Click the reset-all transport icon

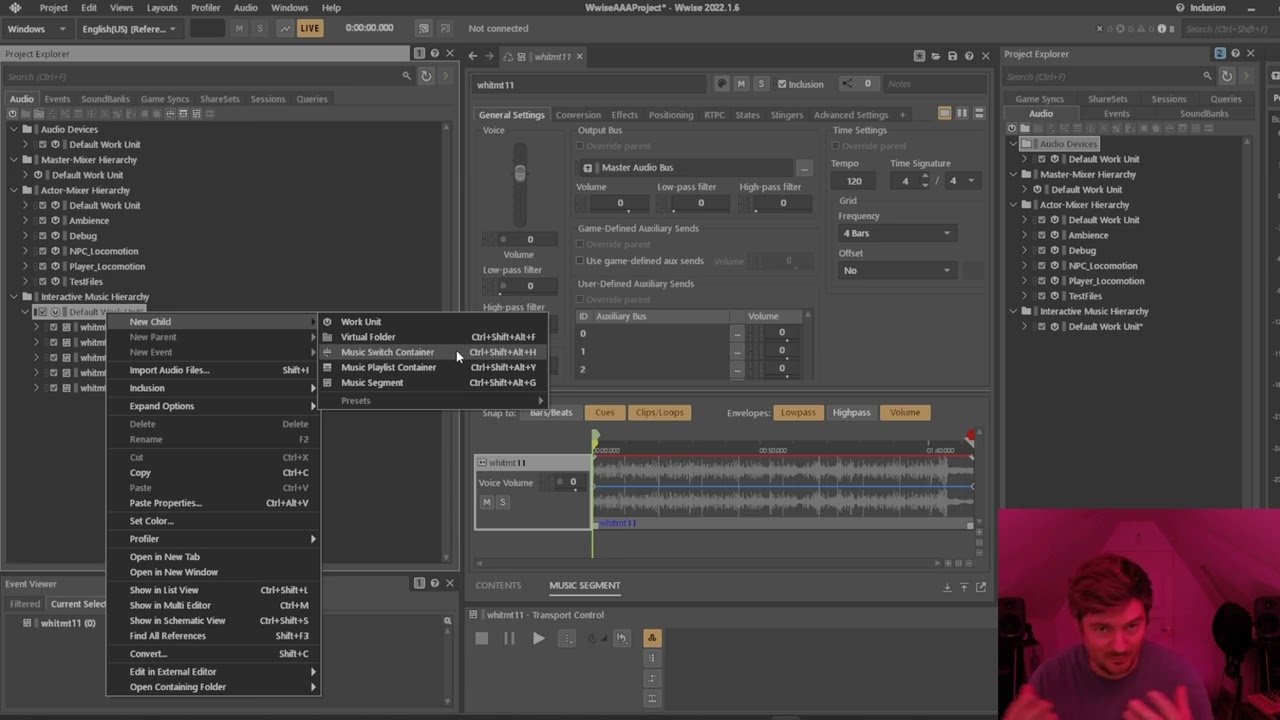pyautogui.click(x=621, y=638)
